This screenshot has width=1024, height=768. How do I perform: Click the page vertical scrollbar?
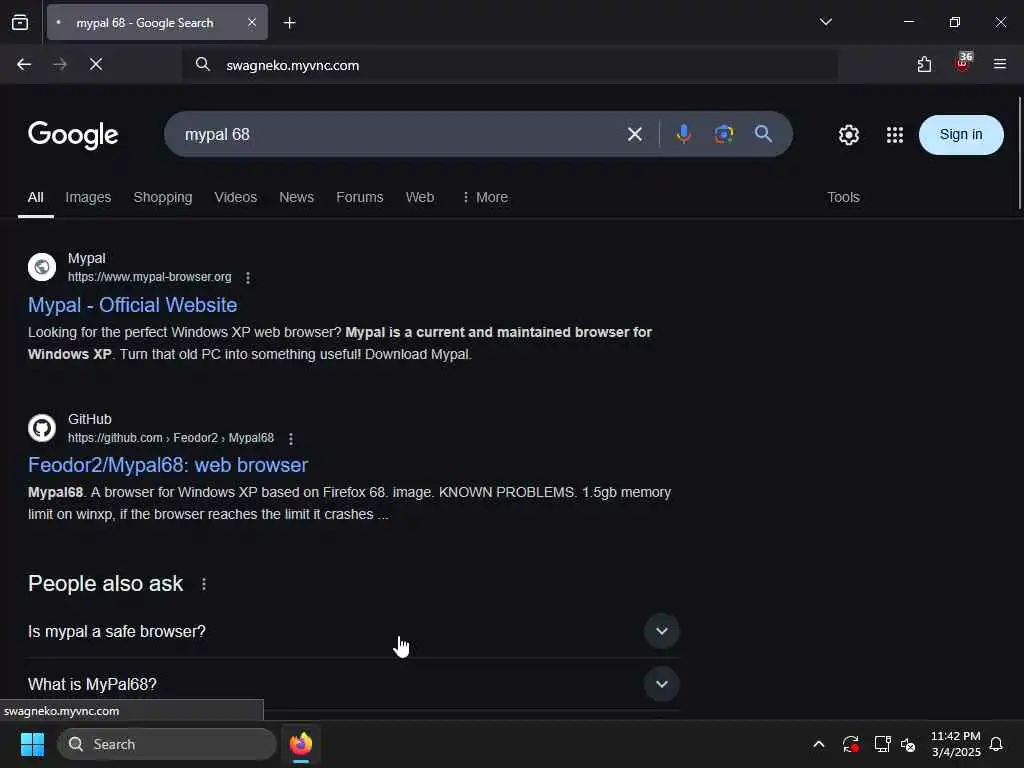pyautogui.click(x=1019, y=154)
